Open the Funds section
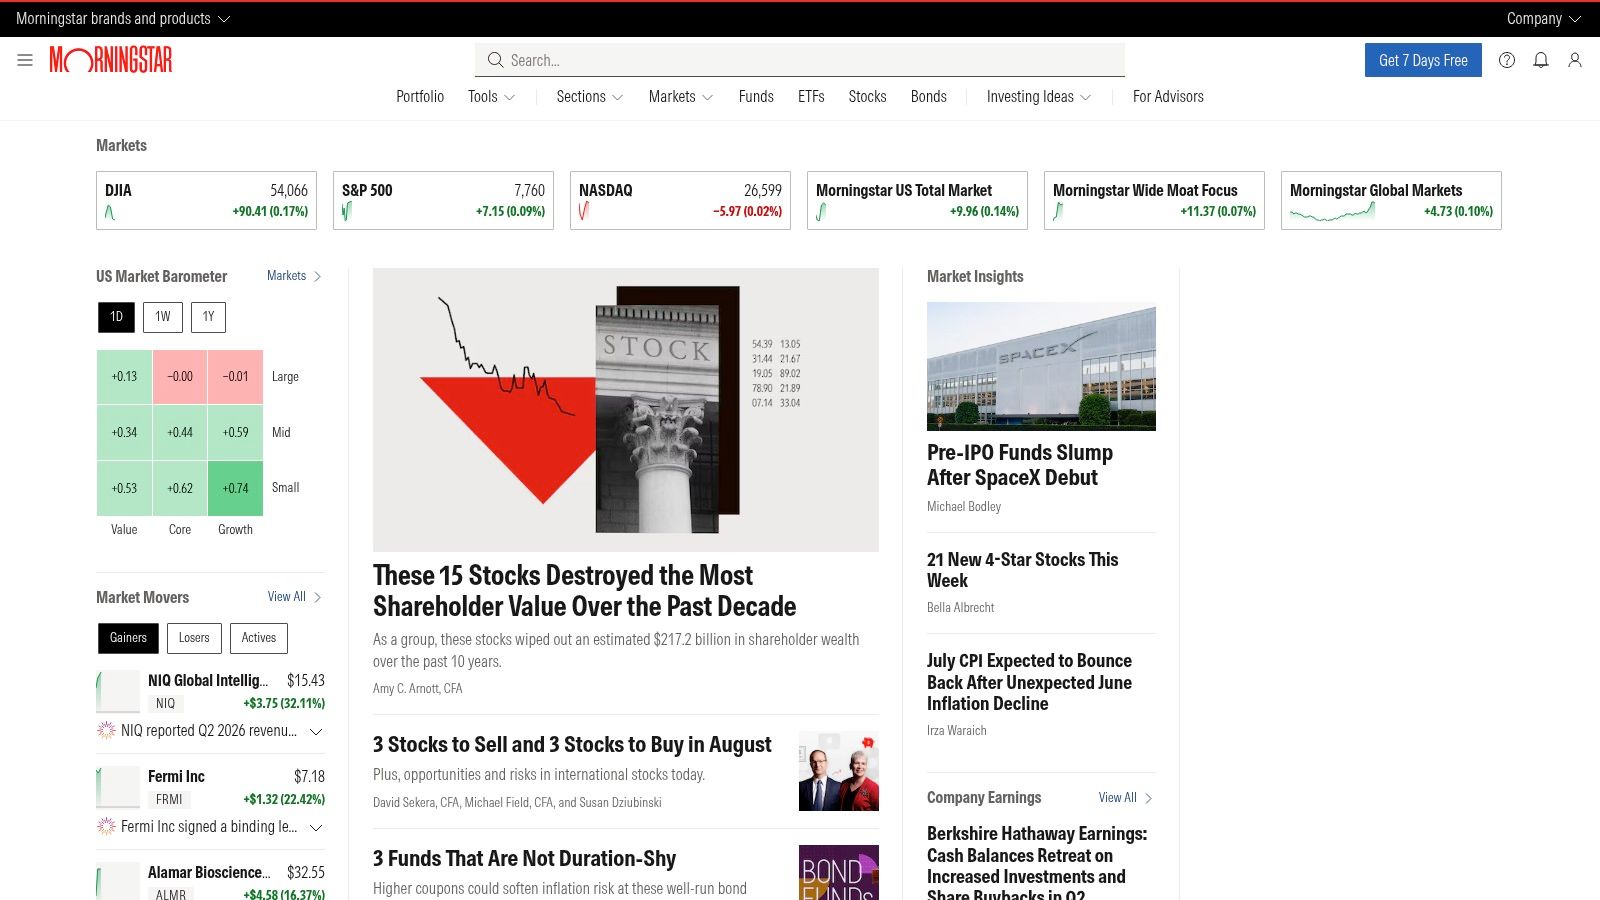 click(x=756, y=97)
